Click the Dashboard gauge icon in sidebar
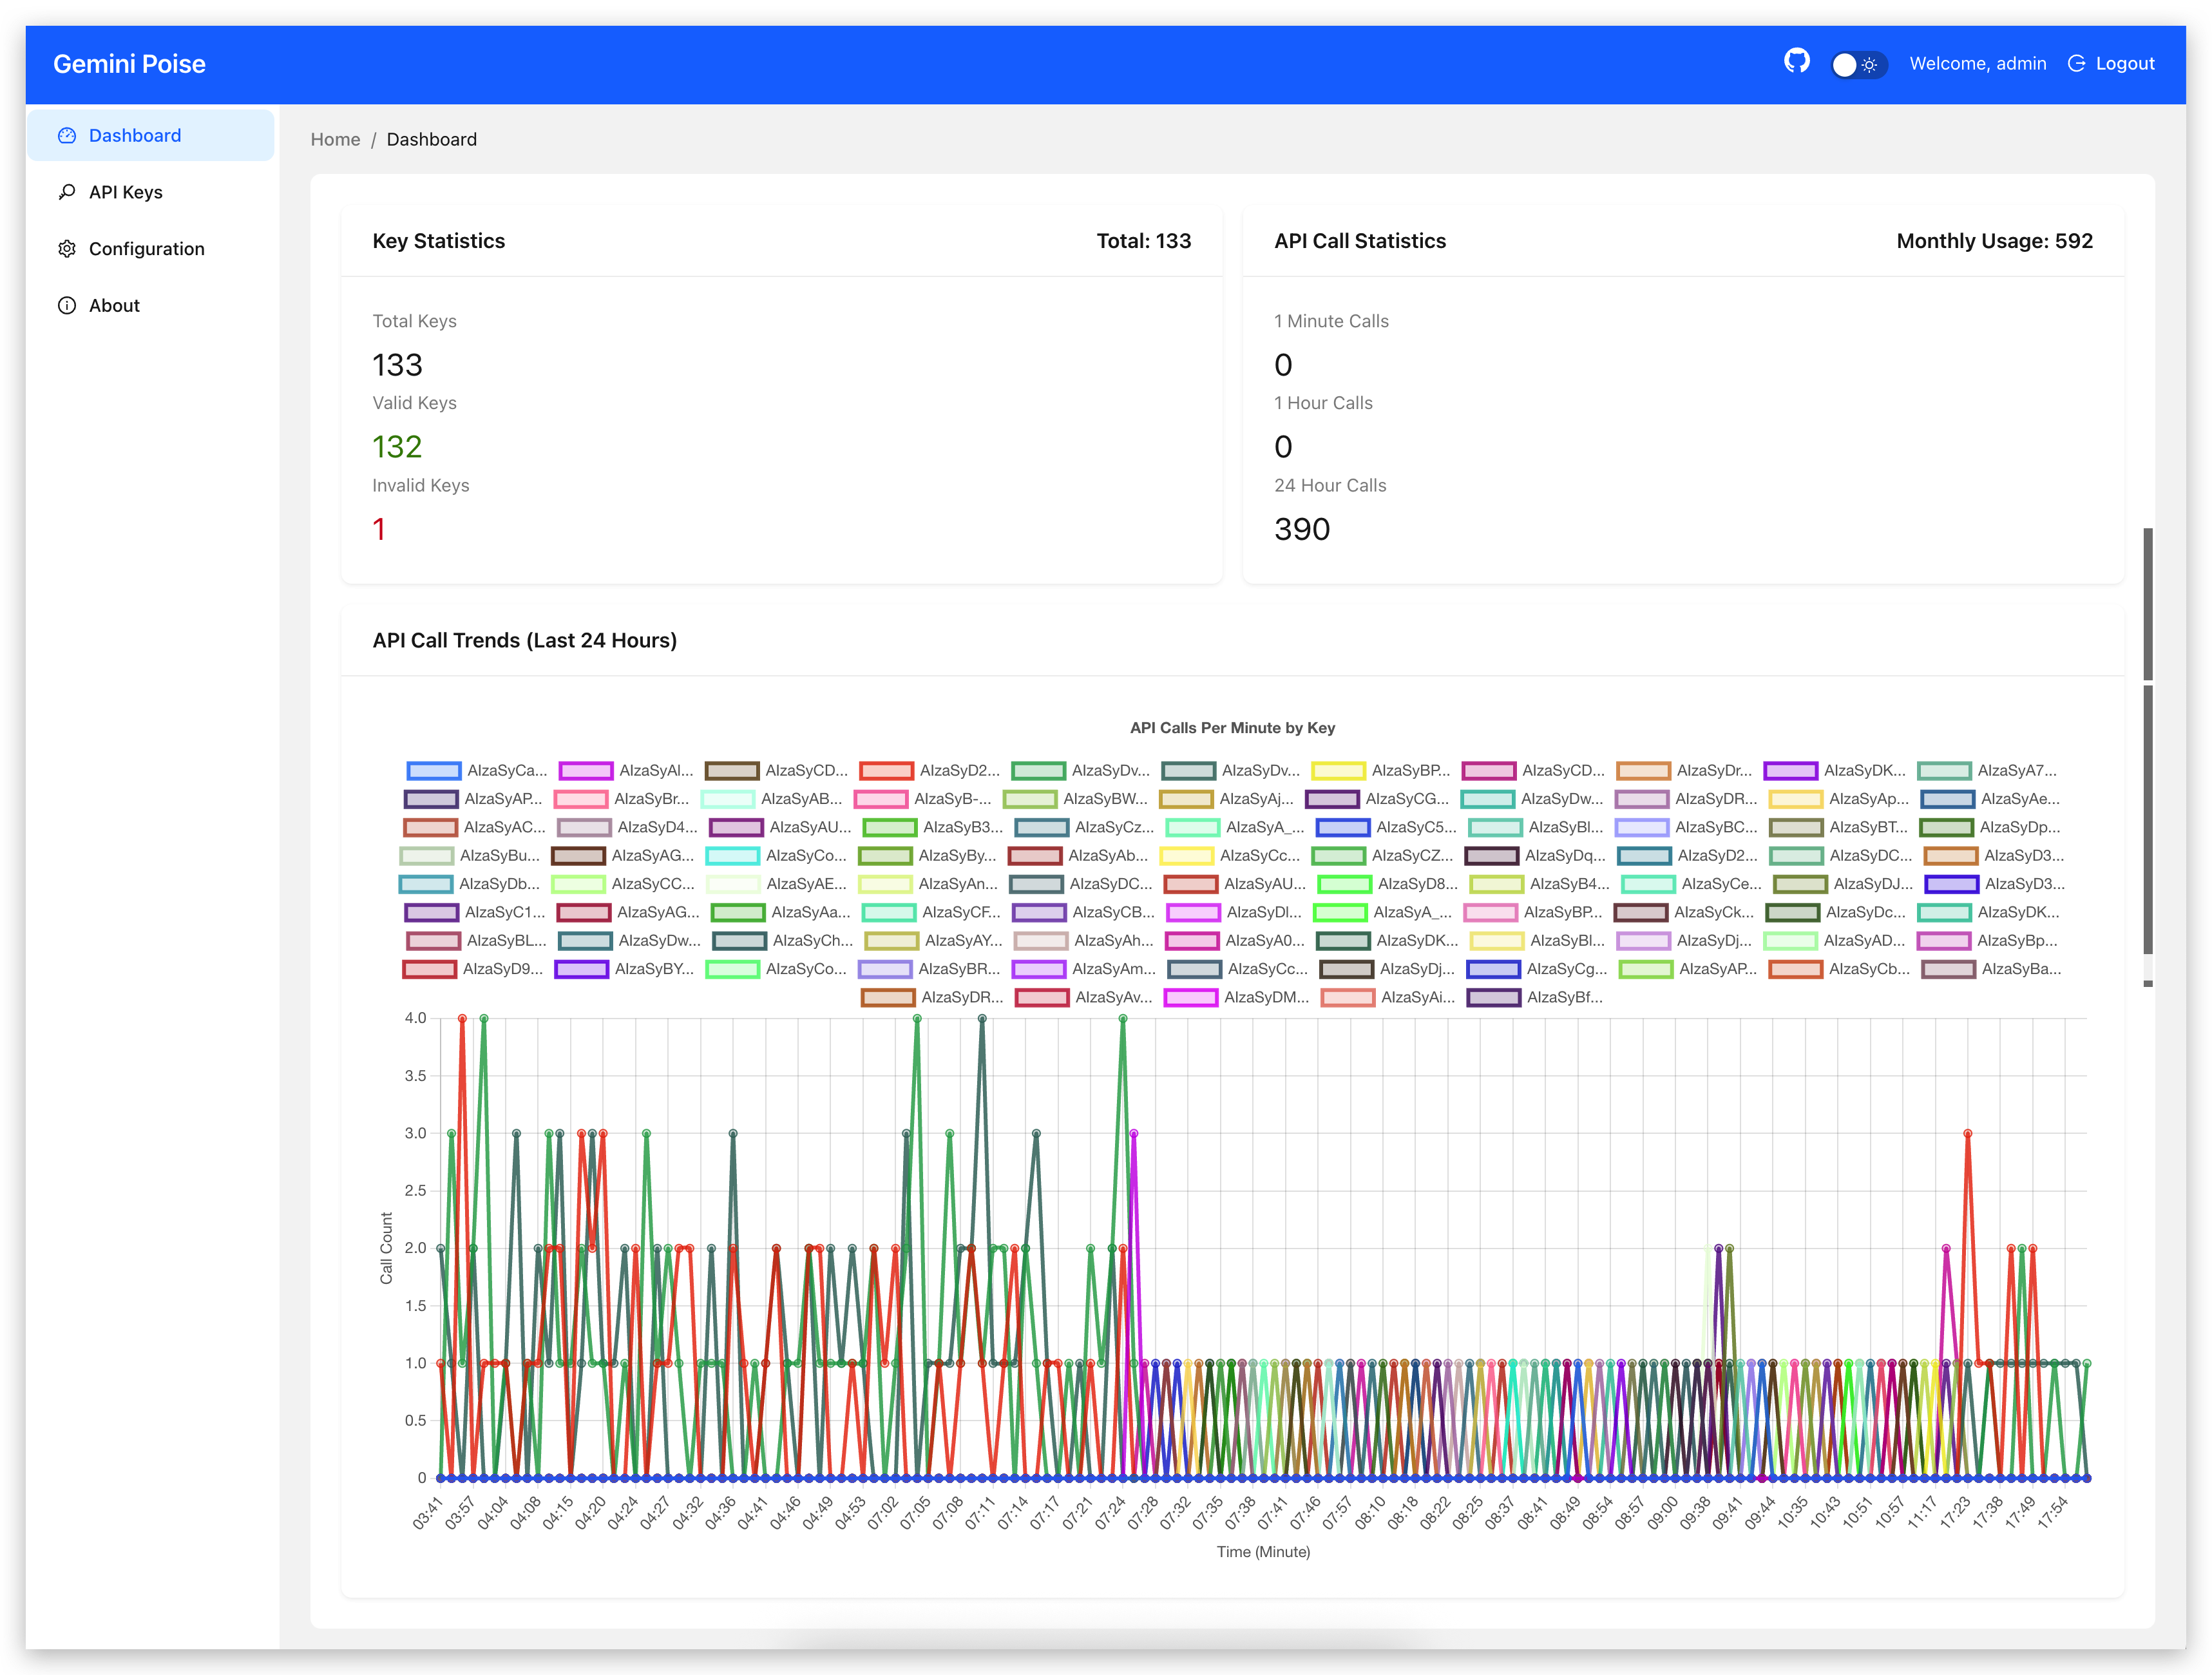This screenshot has width=2212, height=1675. (67, 135)
